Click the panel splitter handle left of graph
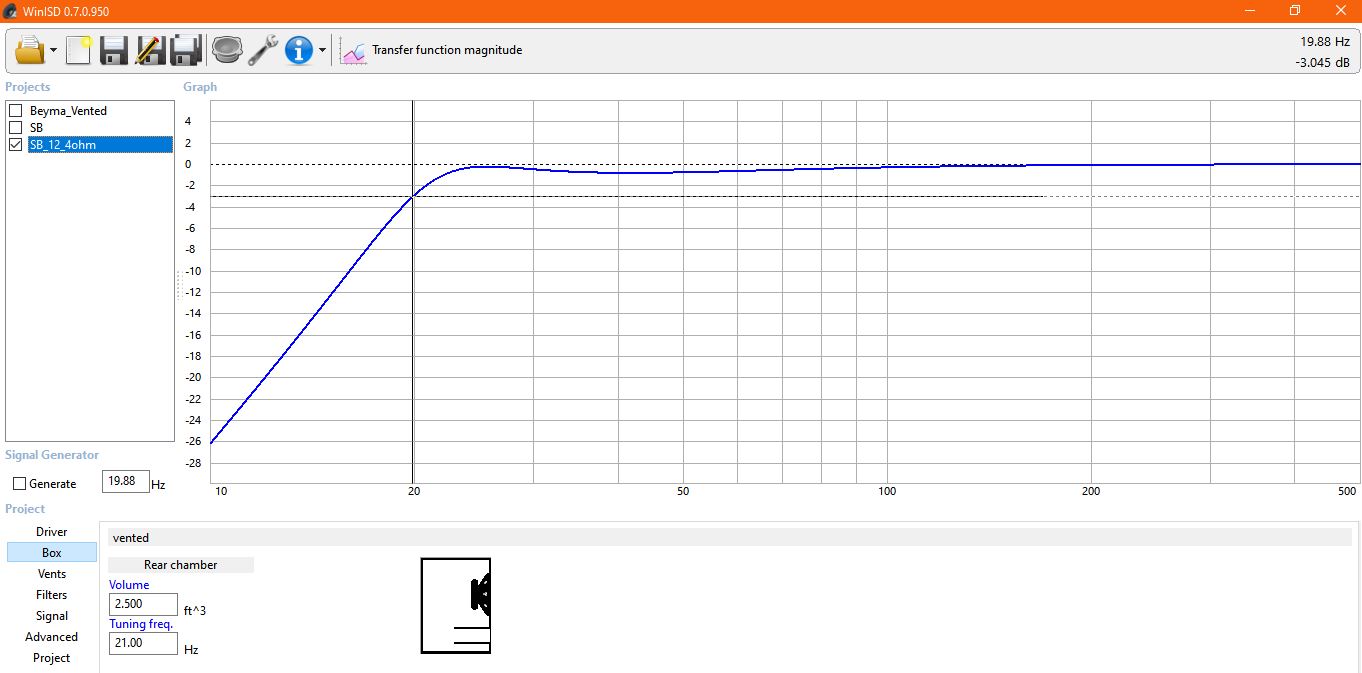This screenshot has width=1362, height=673. [x=179, y=285]
